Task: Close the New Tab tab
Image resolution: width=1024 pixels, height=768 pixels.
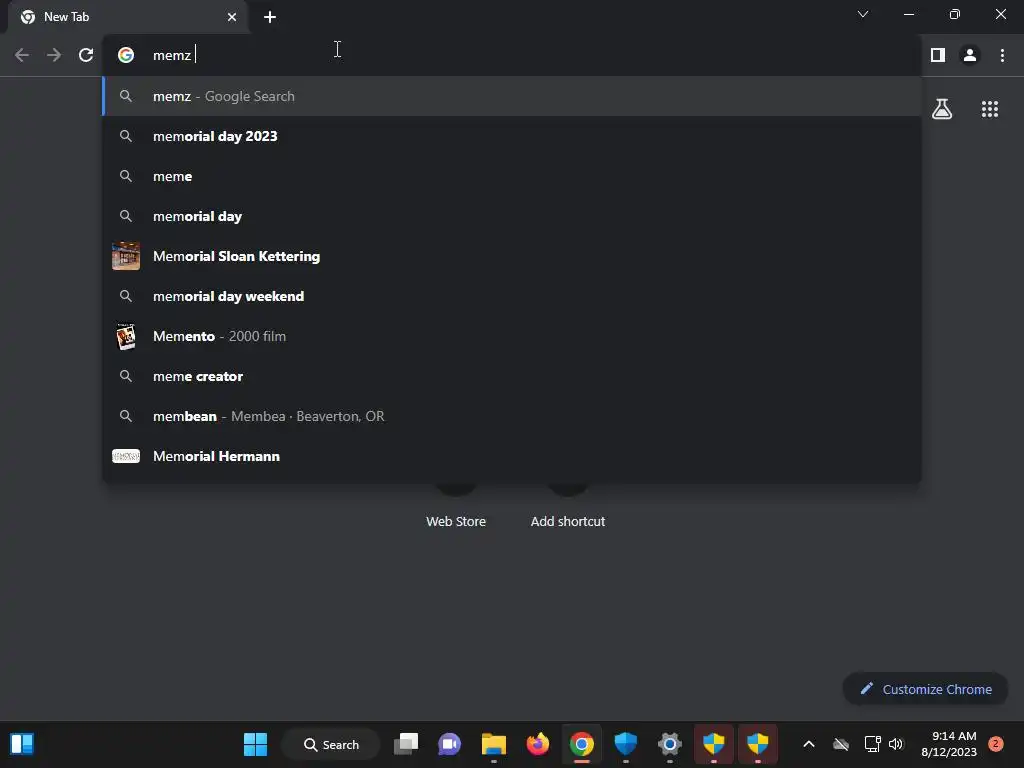Action: [232, 17]
